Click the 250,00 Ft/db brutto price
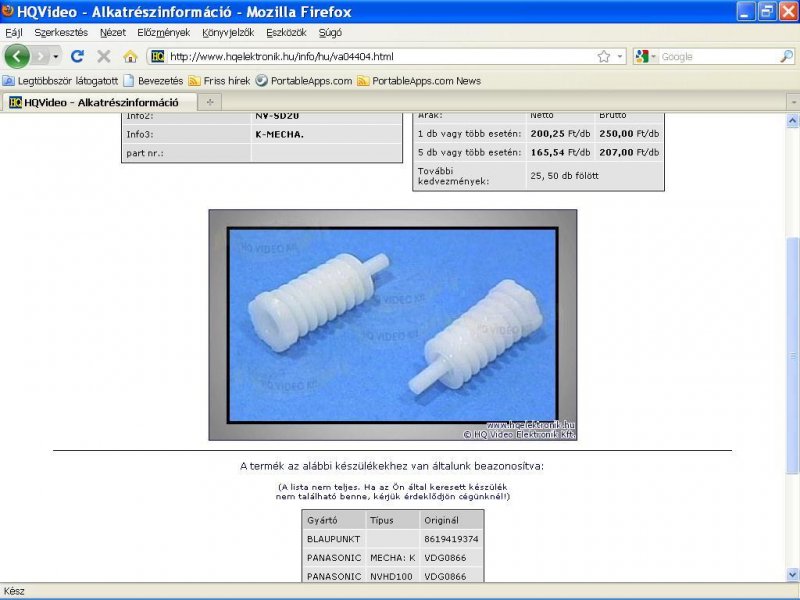 [629, 134]
